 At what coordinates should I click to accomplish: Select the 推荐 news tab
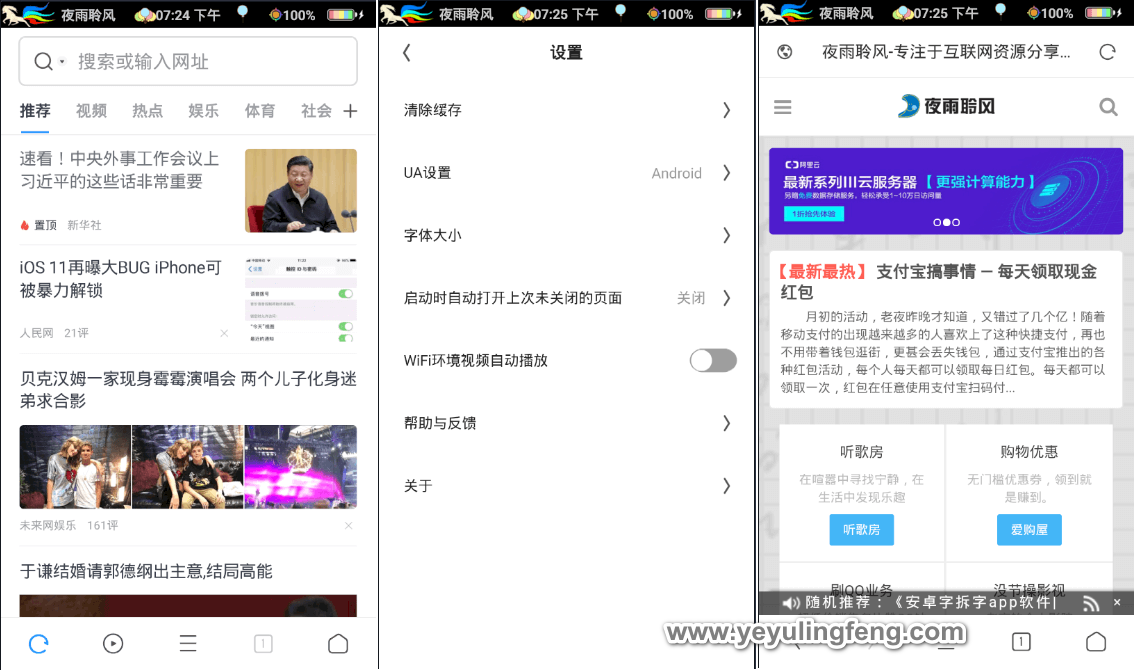pos(35,111)
